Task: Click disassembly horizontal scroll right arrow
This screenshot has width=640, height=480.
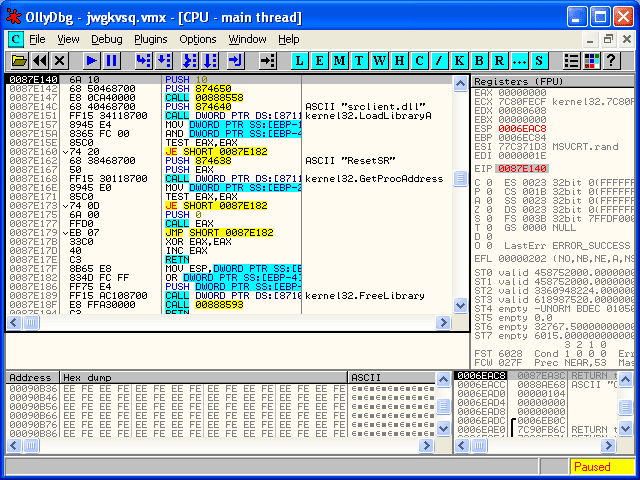Action: coord(443,322)
